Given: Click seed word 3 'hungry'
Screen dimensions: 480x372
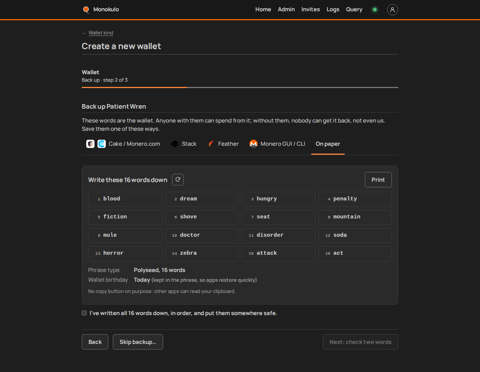Looking at the screenshot, I should point(278,199).
